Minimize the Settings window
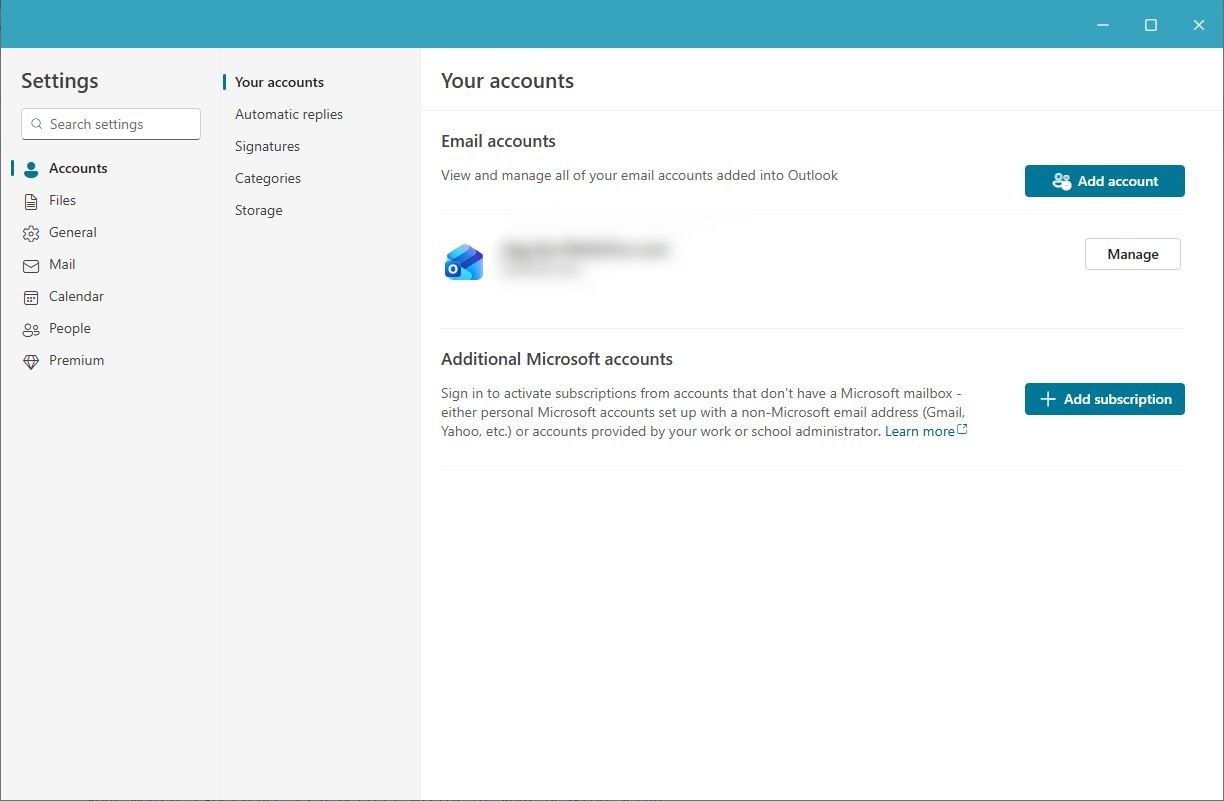 pos(1103,25)
